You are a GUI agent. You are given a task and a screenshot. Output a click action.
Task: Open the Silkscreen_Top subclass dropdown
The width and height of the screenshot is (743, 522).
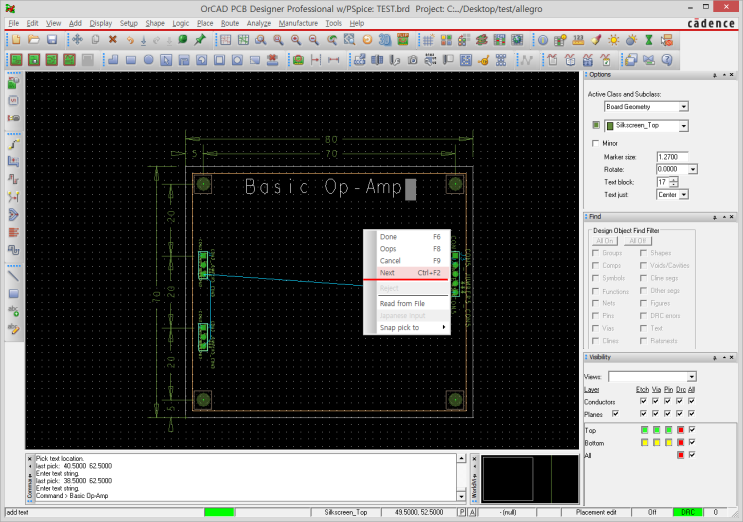pyautogui.click(x=683, y=126)
